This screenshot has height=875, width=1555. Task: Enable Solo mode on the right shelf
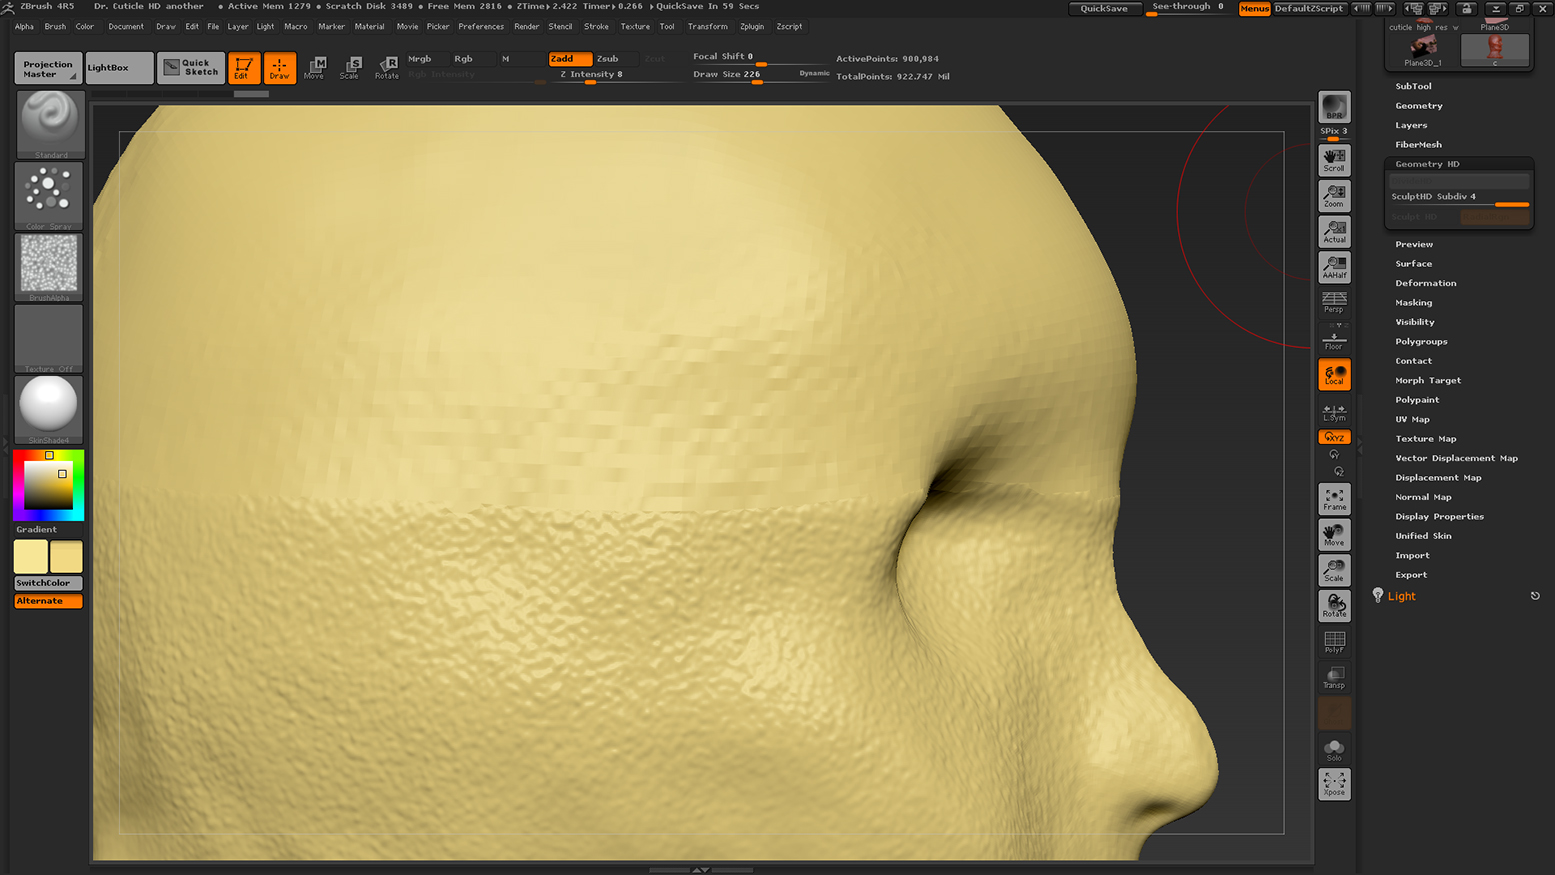click(x=1334, y=748)
